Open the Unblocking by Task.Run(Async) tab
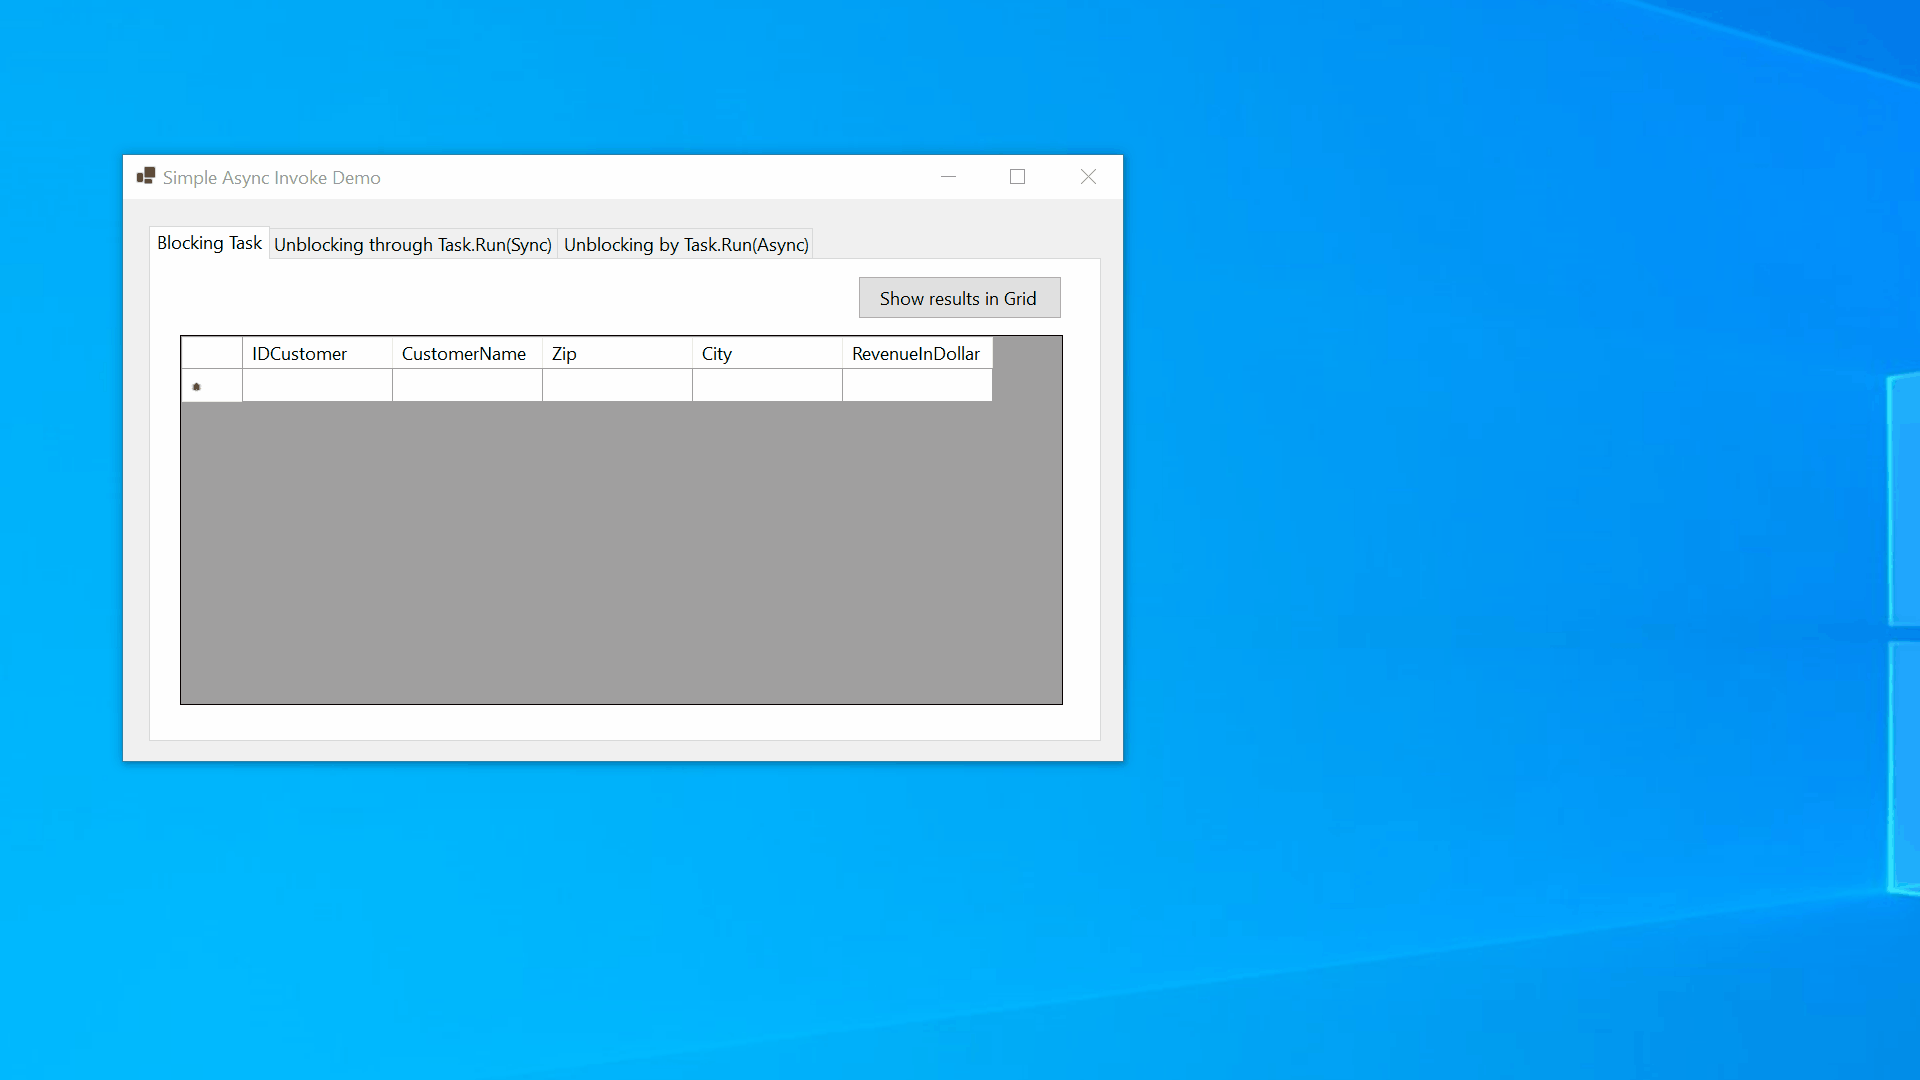The height and width of the screenshot is (1080, 1920). (x=686, y=245)
